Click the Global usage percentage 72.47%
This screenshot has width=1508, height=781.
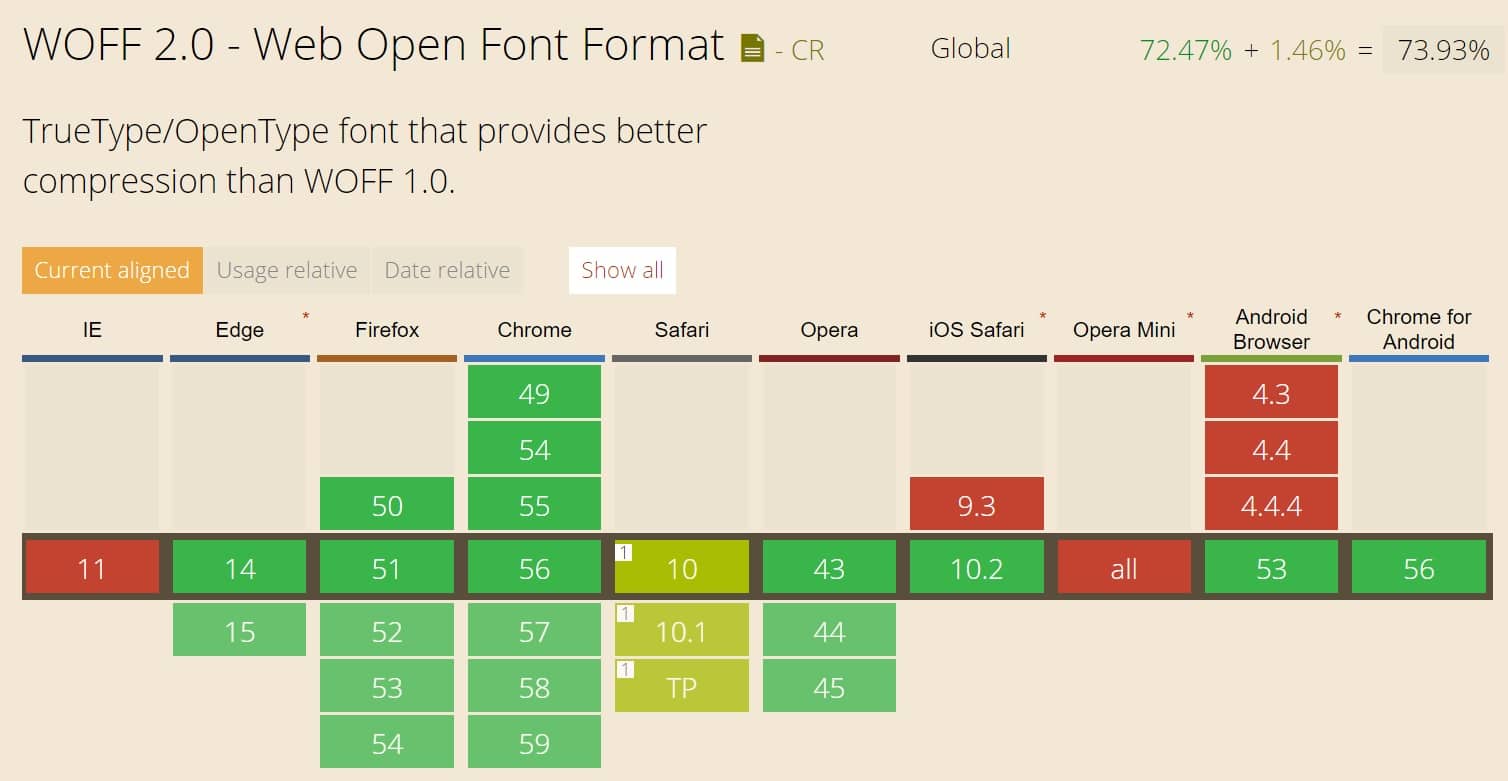[x=1185, y=49]
